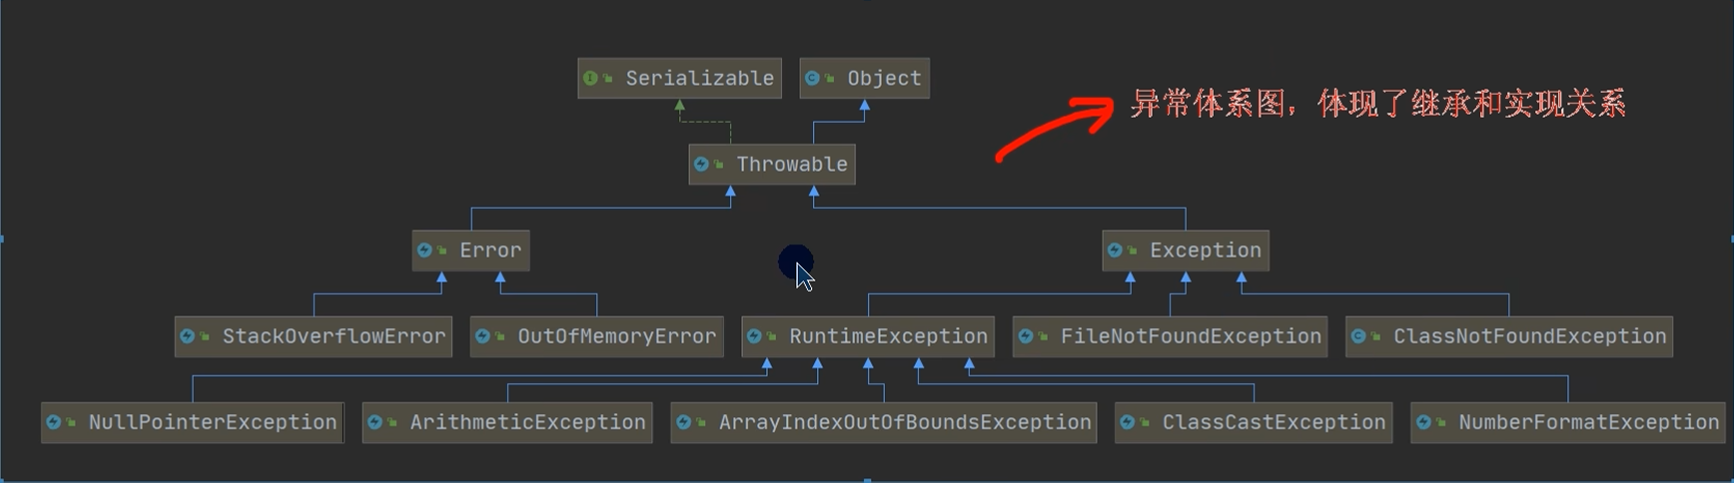Click the class icon on the Throwable node

(x=702, y=164)
